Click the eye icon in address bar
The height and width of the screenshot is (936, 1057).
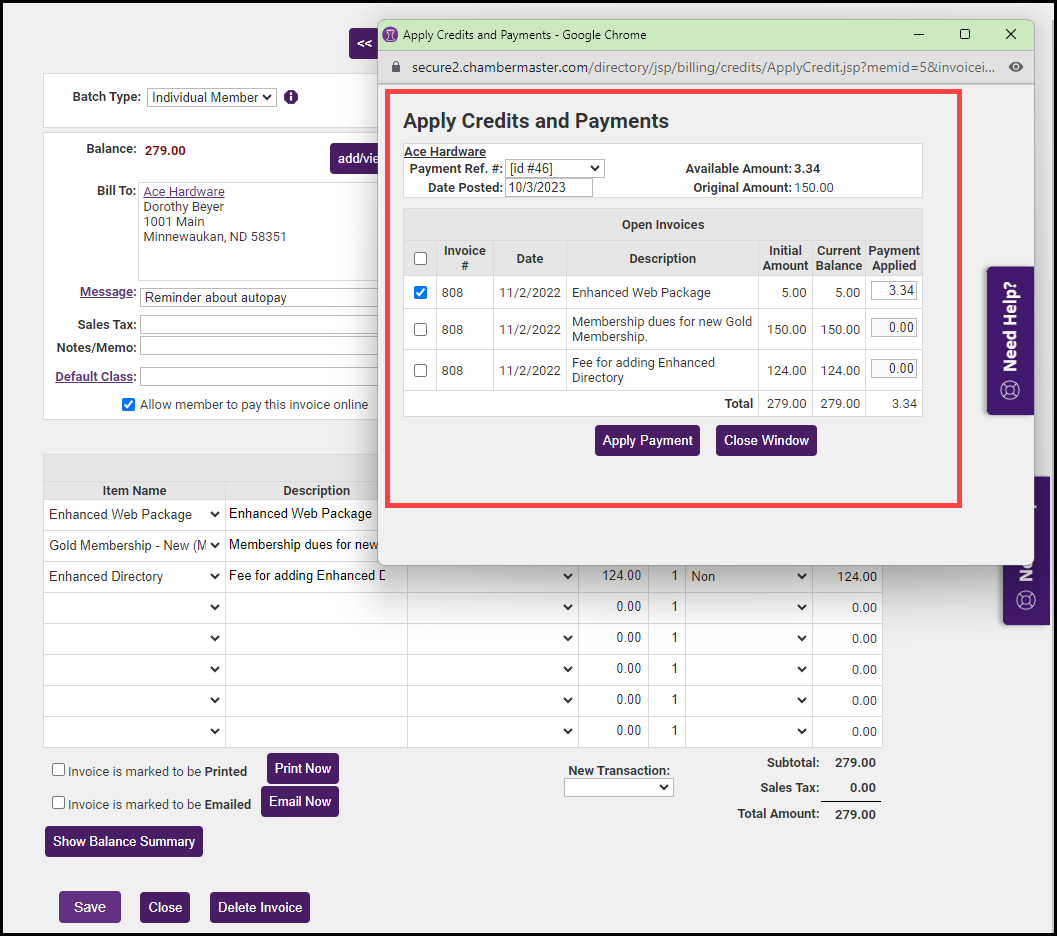[x=1016, y=67]
